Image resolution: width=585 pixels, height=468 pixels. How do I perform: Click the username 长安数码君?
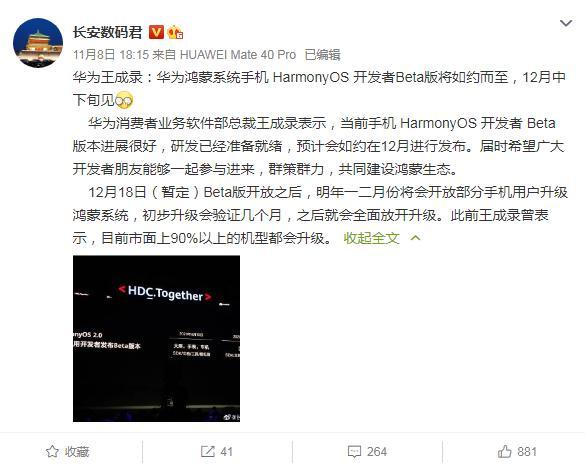[x=107, y=32]
